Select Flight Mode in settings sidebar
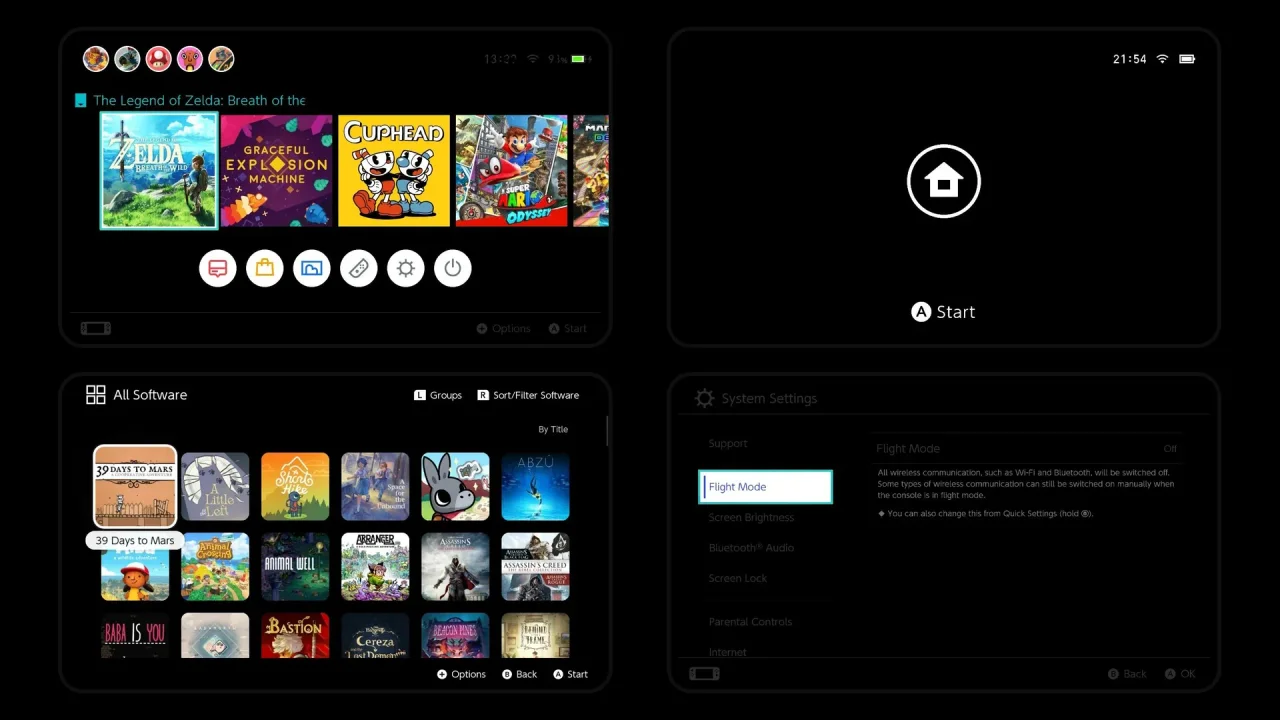 tap(765, 487)
